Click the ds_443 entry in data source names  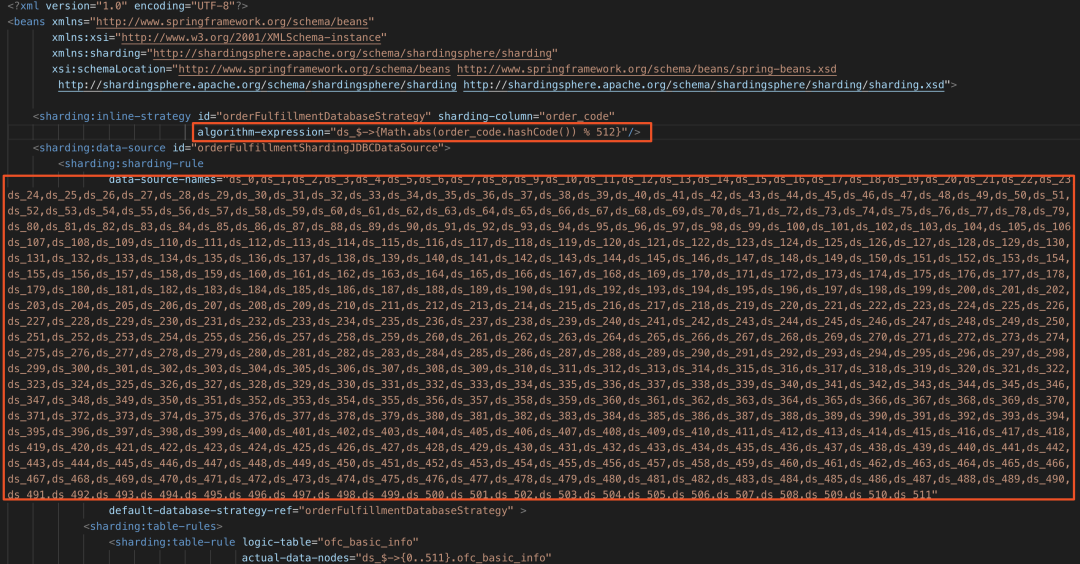[27, 463]
